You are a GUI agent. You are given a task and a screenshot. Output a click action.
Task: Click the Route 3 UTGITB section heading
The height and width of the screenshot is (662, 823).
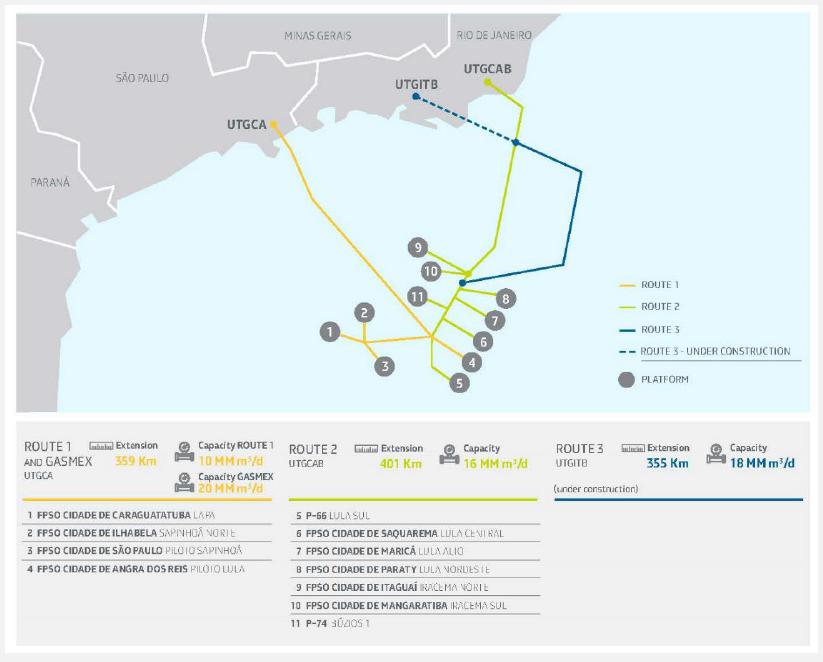579,455
